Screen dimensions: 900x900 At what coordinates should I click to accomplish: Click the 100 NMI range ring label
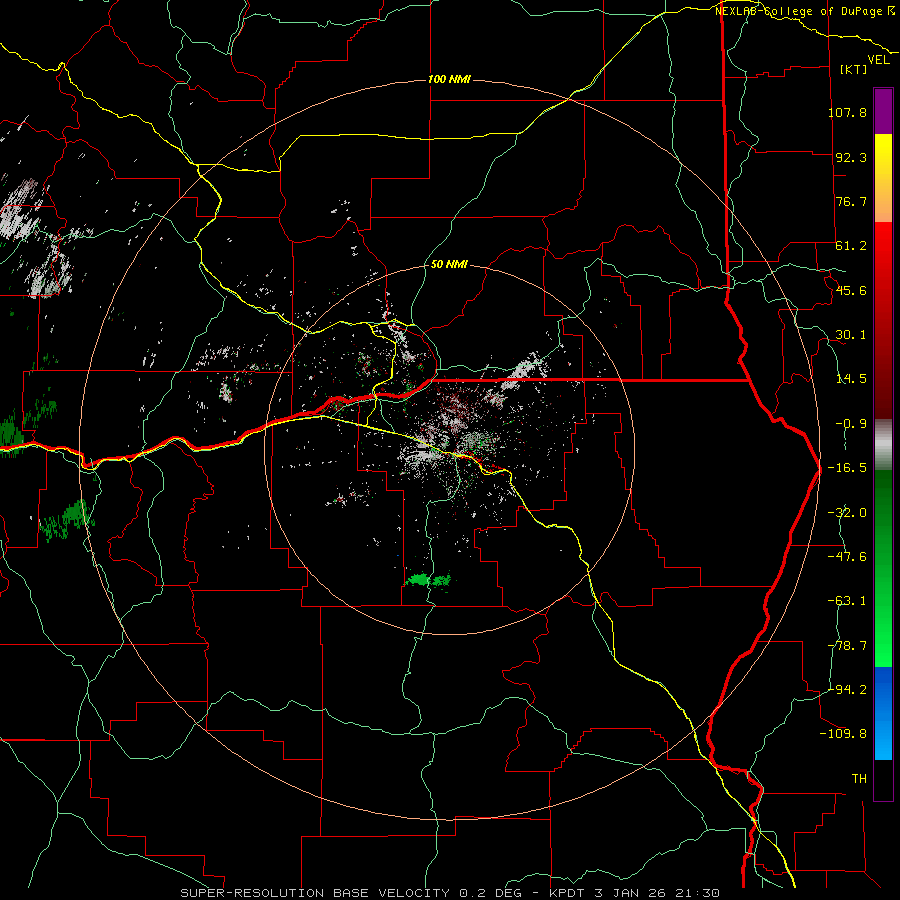449,79
